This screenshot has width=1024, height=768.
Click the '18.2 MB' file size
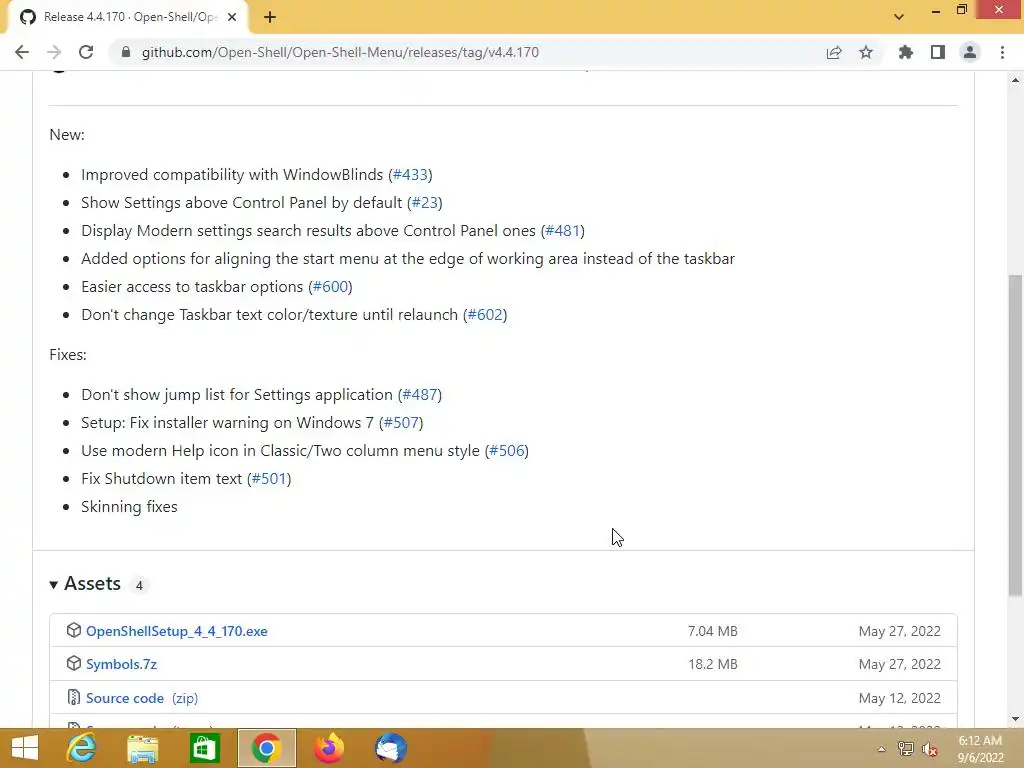712,664
